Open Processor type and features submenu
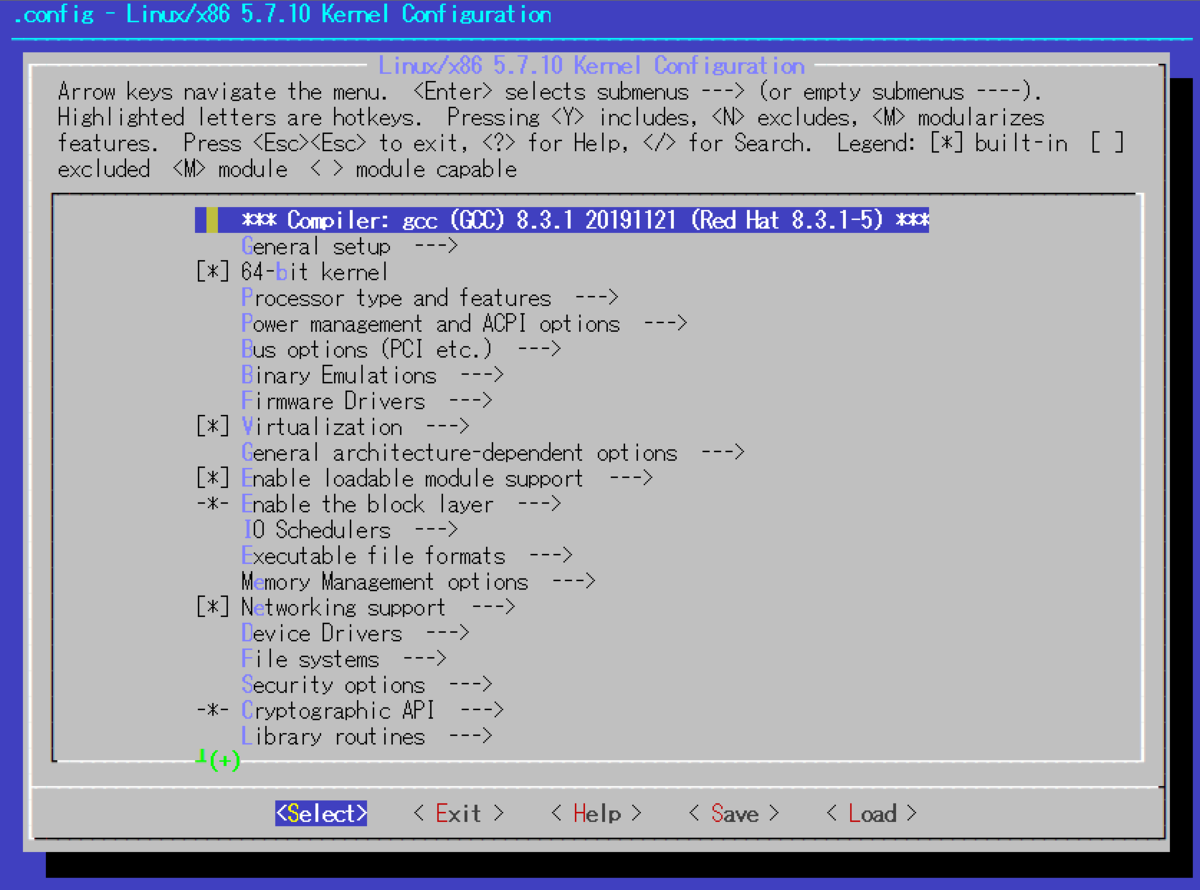The image size is (1200, 890). click(x=431, y=298)
